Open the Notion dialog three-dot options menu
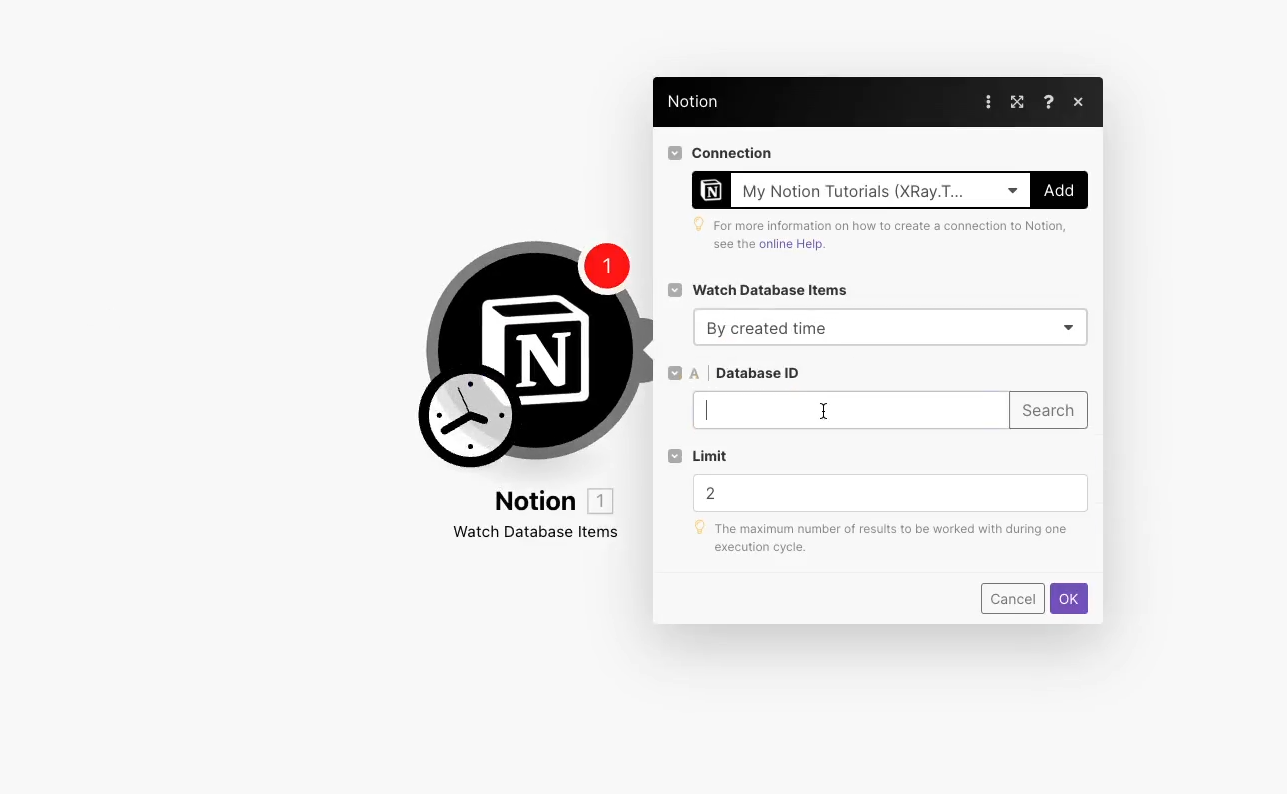 988,102
